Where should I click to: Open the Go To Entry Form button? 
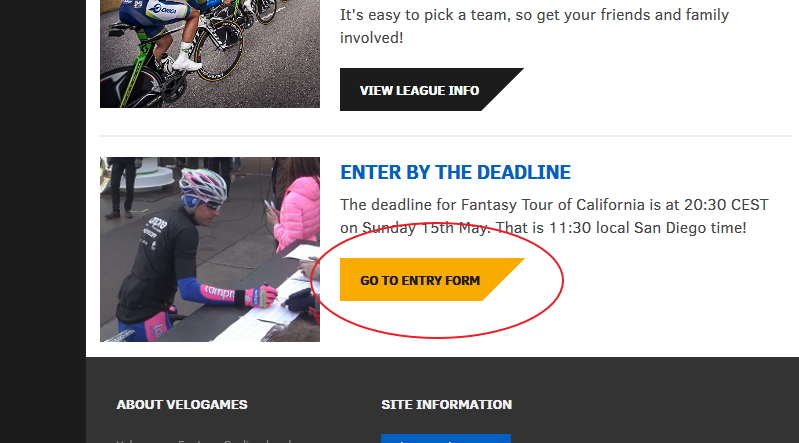(x=421, y=280)
